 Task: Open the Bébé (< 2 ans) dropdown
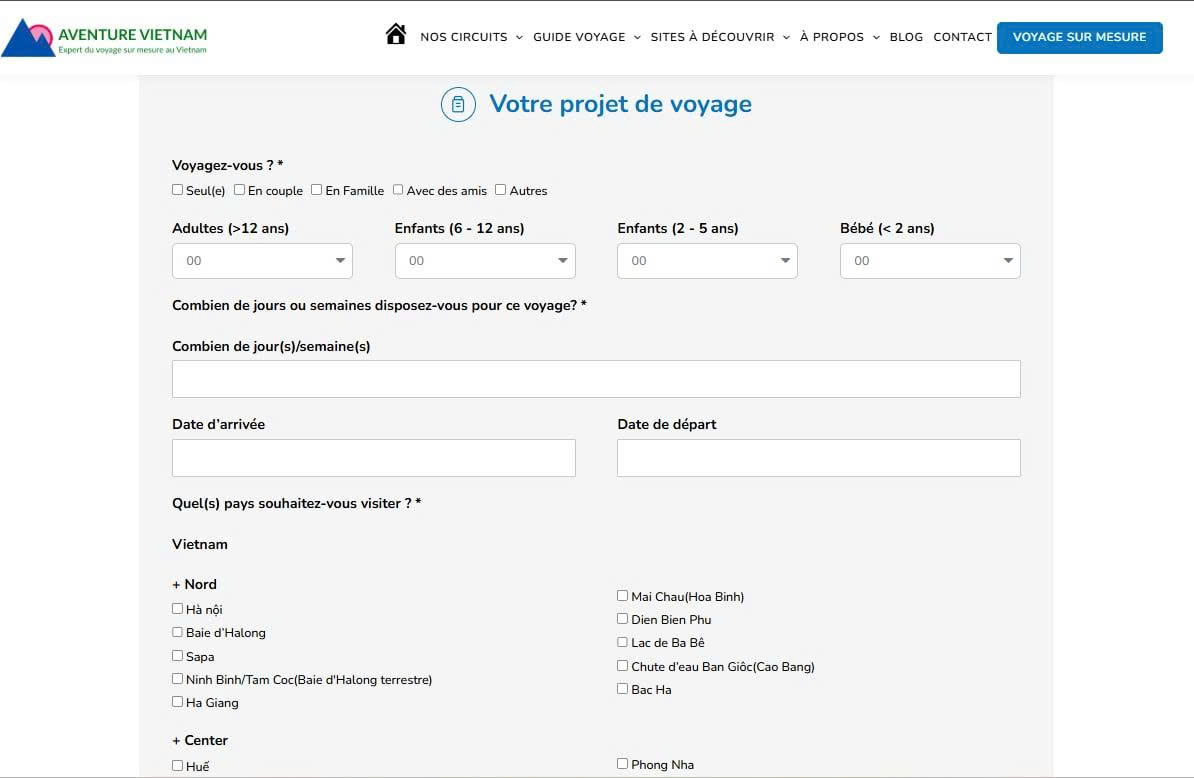click(930, 261)
